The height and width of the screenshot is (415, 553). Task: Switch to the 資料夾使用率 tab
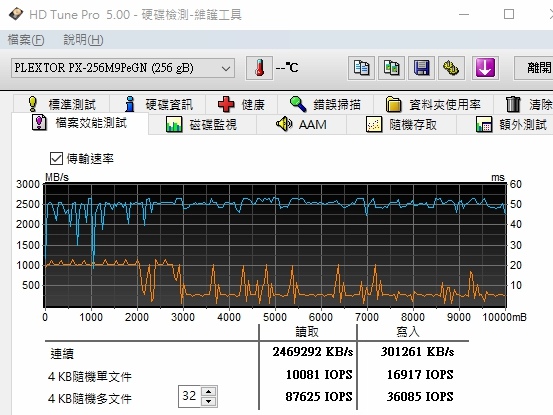(x=433, y=104)
